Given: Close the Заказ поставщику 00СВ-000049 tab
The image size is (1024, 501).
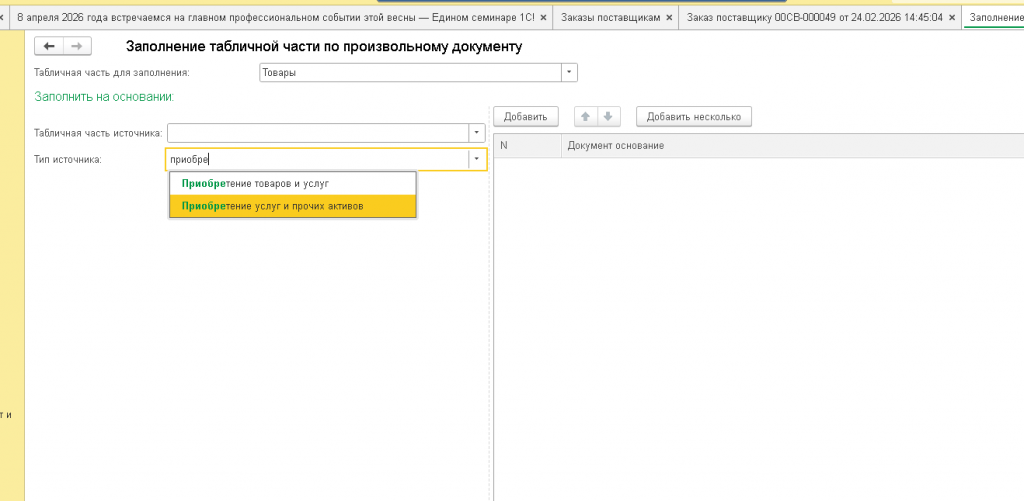Looking at the screenshot, I should tap(952, 18).
